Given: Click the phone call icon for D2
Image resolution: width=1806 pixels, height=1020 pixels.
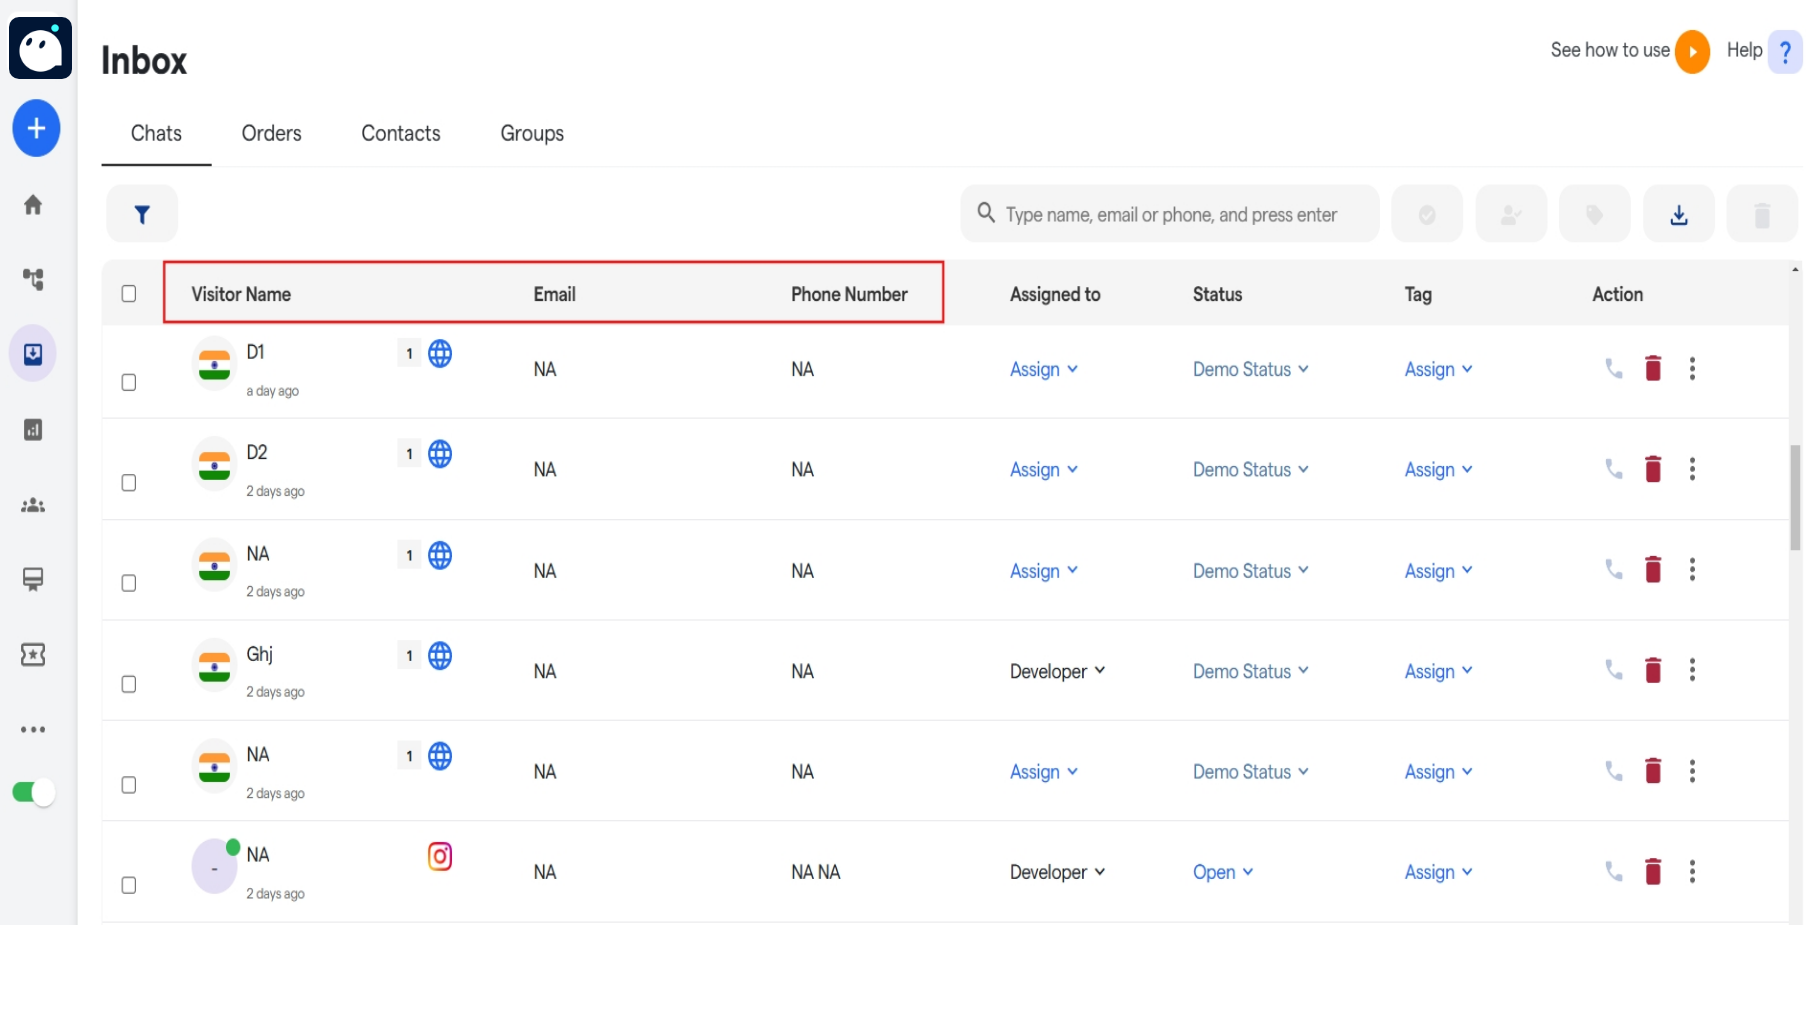Looking at the screenshot, I should tap(1613, 469).
